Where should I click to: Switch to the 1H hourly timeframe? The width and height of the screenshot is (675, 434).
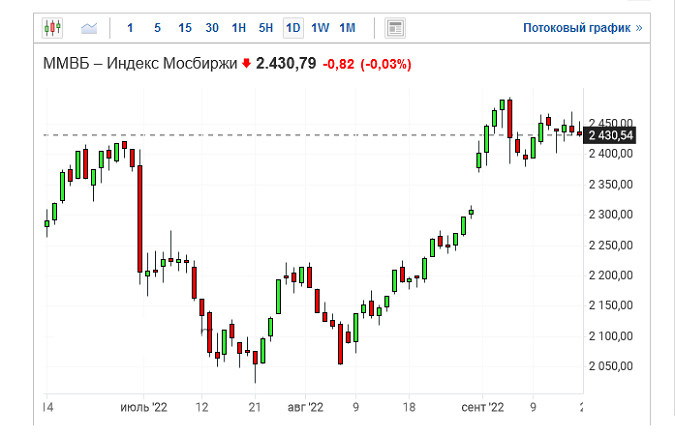coord(239,27)
